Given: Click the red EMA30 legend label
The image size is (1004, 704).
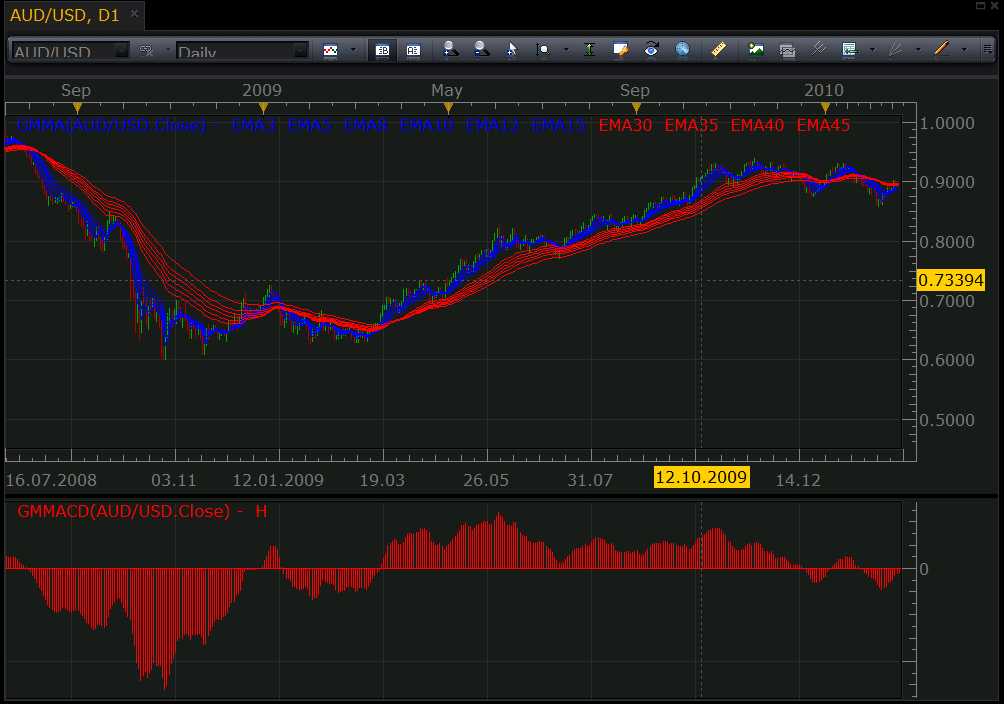Looking at the screenshot, I should tap(625, 125).
